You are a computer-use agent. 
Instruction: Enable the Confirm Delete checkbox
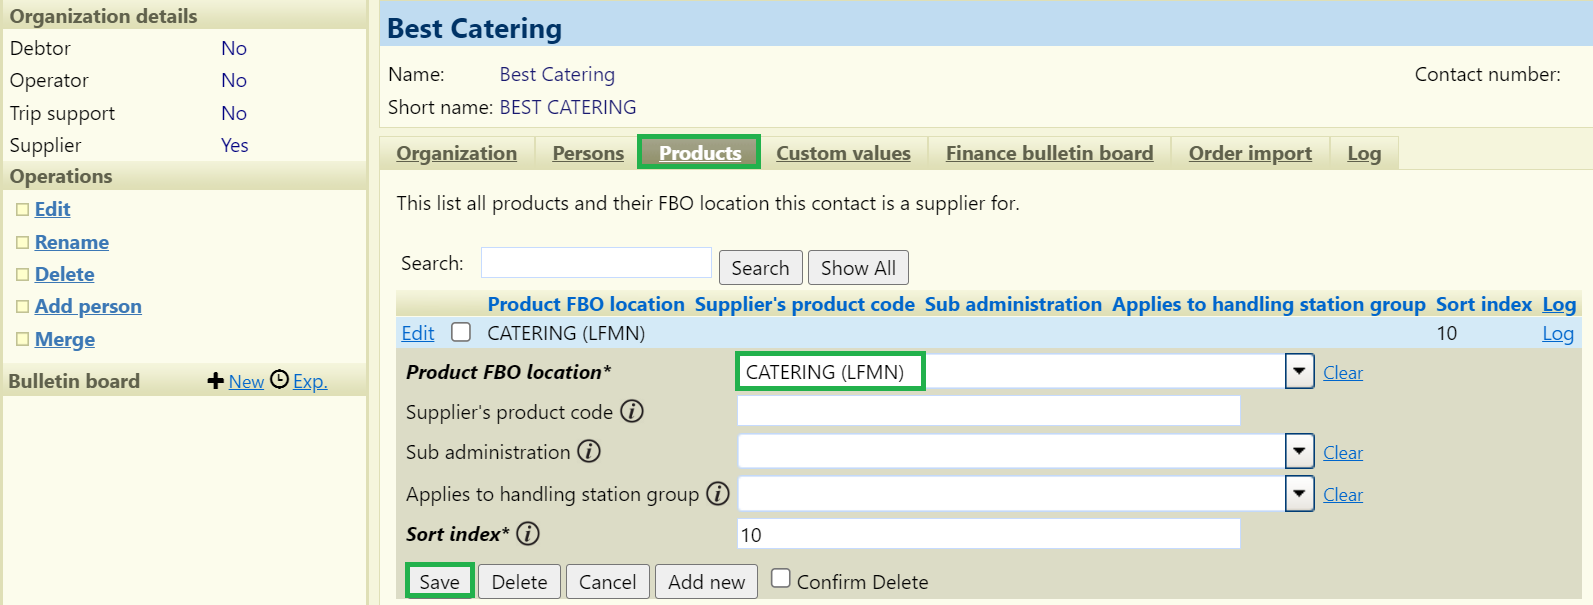point(781,578)
